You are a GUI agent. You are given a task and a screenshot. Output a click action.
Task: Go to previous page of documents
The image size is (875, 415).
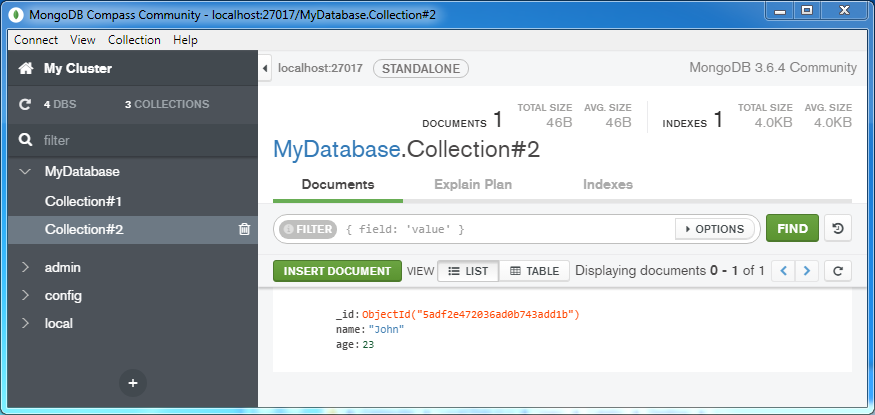click(x=783, y=271)
